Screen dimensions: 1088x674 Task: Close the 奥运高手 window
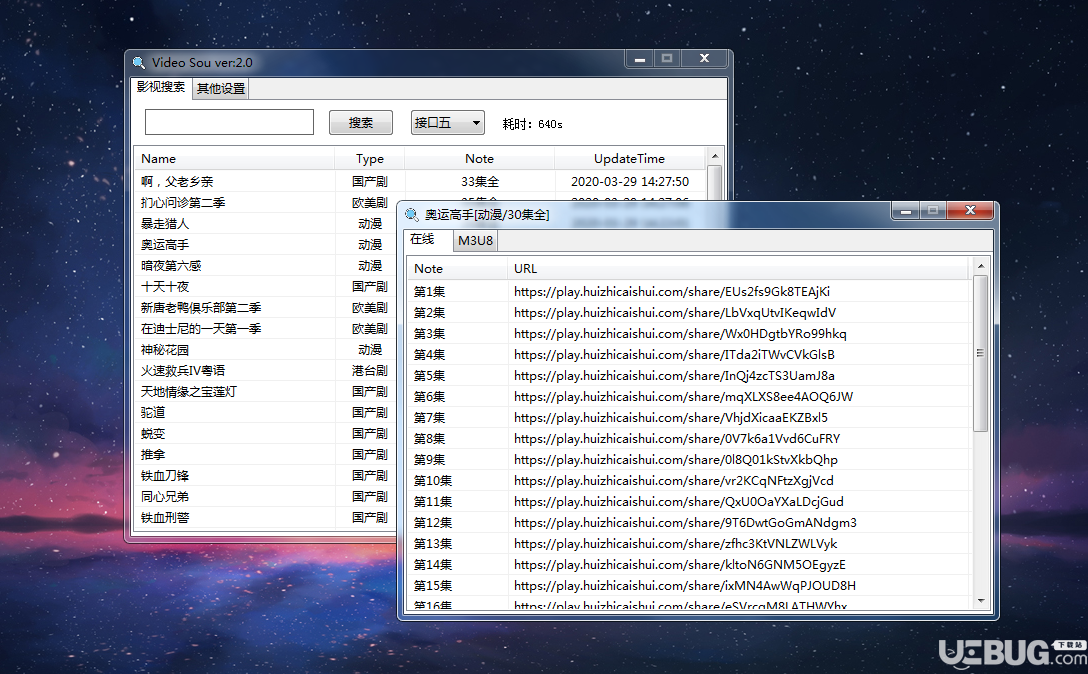click(970, 210)
